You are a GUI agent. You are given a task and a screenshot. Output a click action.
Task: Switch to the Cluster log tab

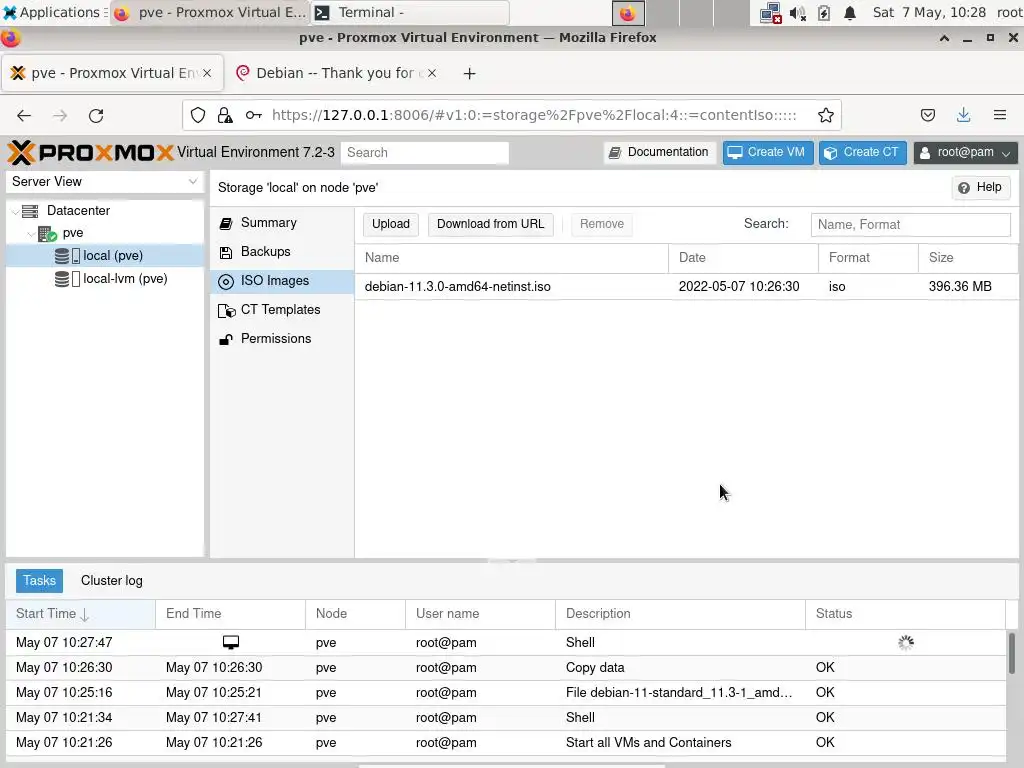(112, 581)
